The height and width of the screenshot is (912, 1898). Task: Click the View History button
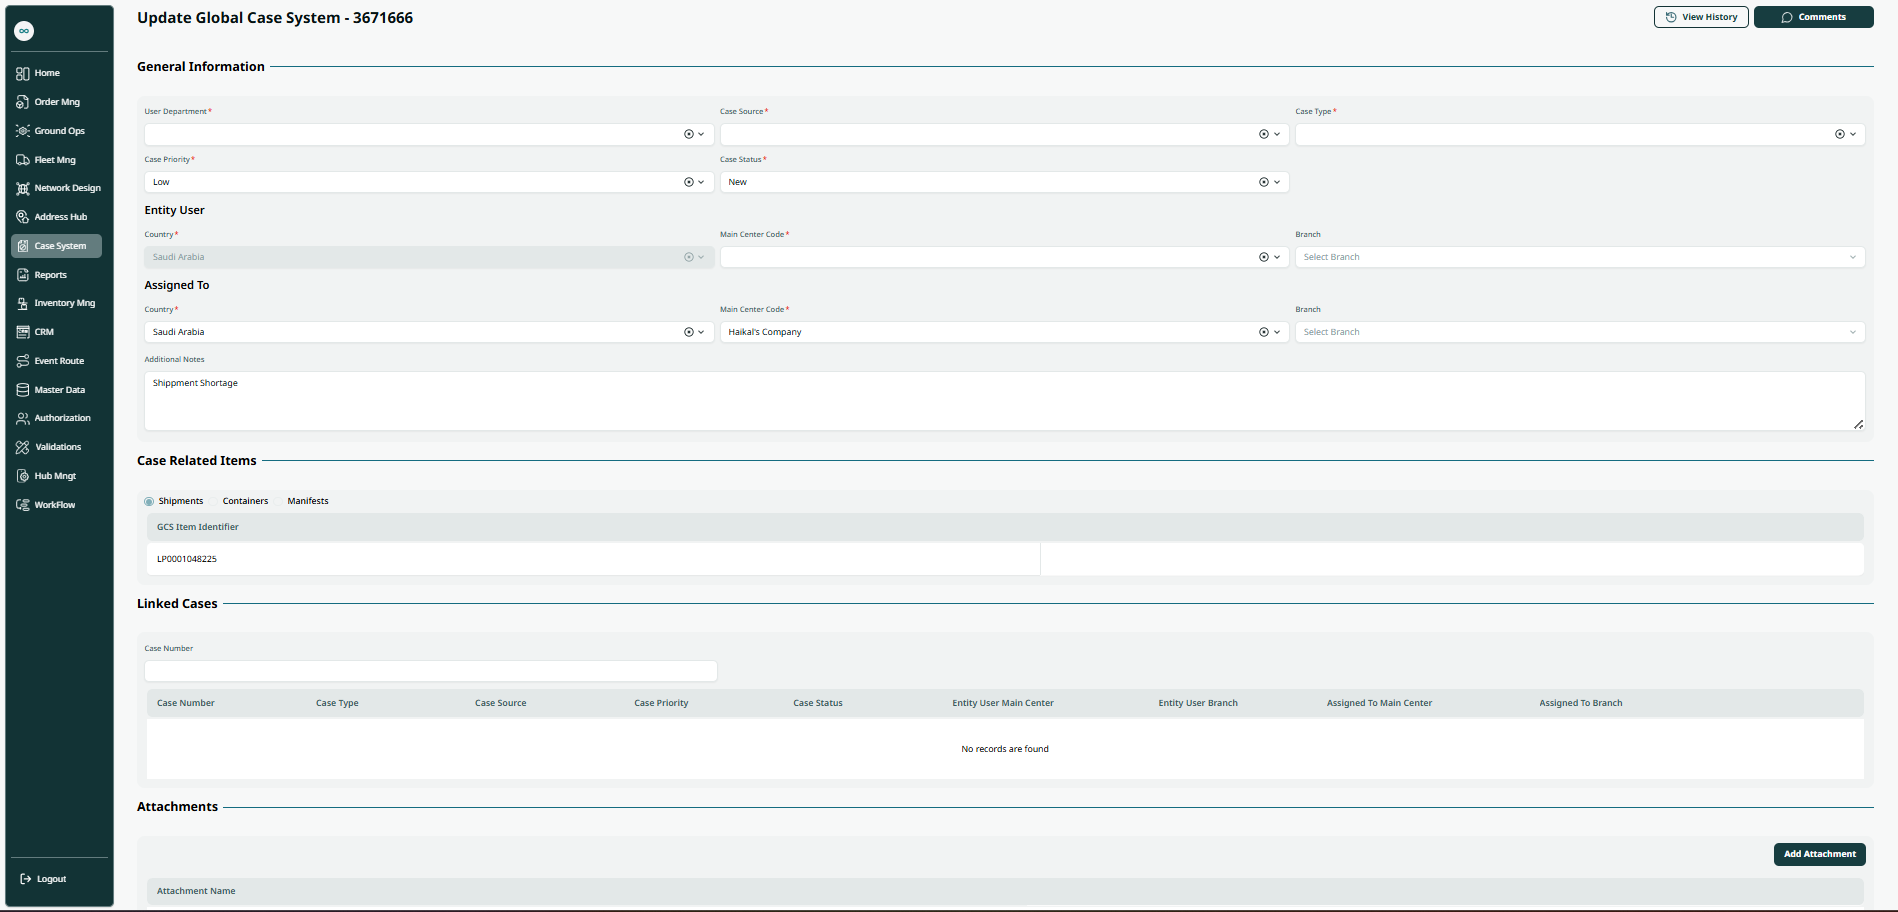(1700, 17)
